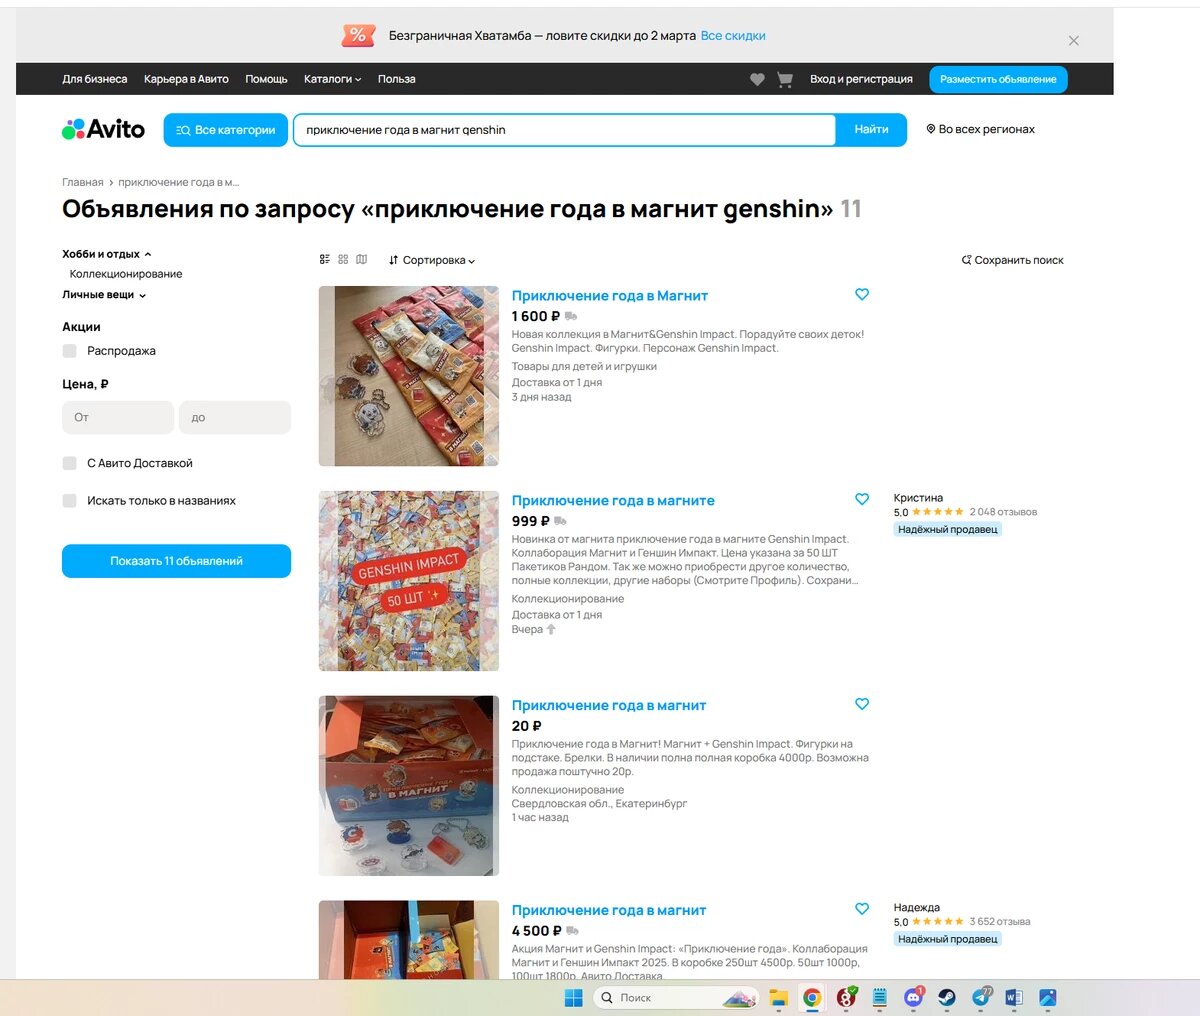
Task: Click the discount percent banner icon
Action: (358, 36)
